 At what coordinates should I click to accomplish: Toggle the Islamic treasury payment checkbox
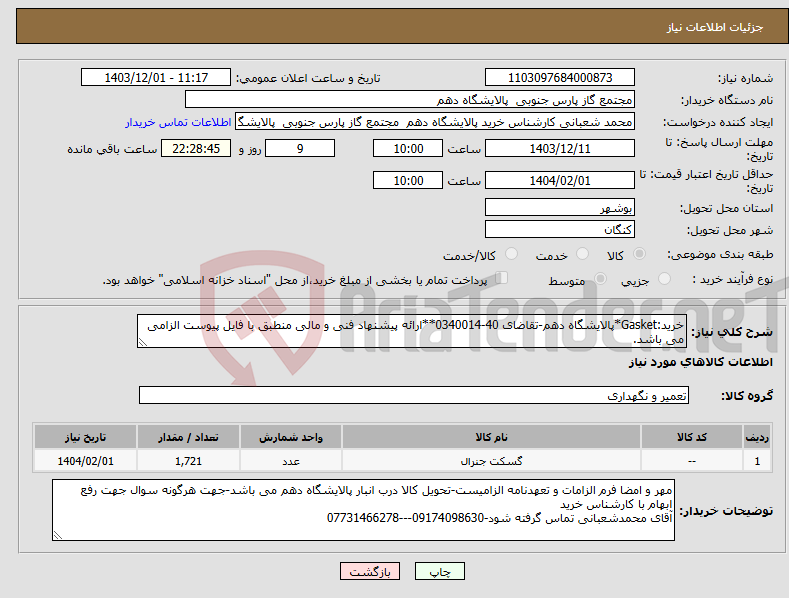[x=502, y=277]
